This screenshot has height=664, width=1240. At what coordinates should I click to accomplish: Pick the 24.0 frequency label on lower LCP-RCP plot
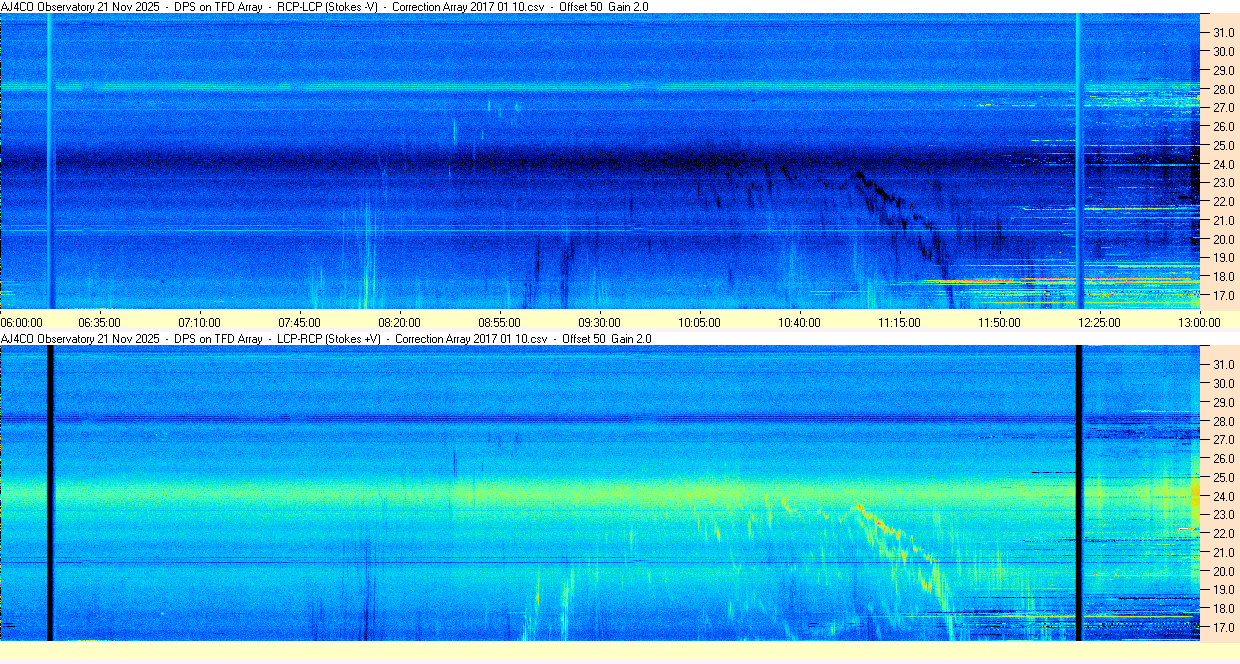(x=1224, y=496)
